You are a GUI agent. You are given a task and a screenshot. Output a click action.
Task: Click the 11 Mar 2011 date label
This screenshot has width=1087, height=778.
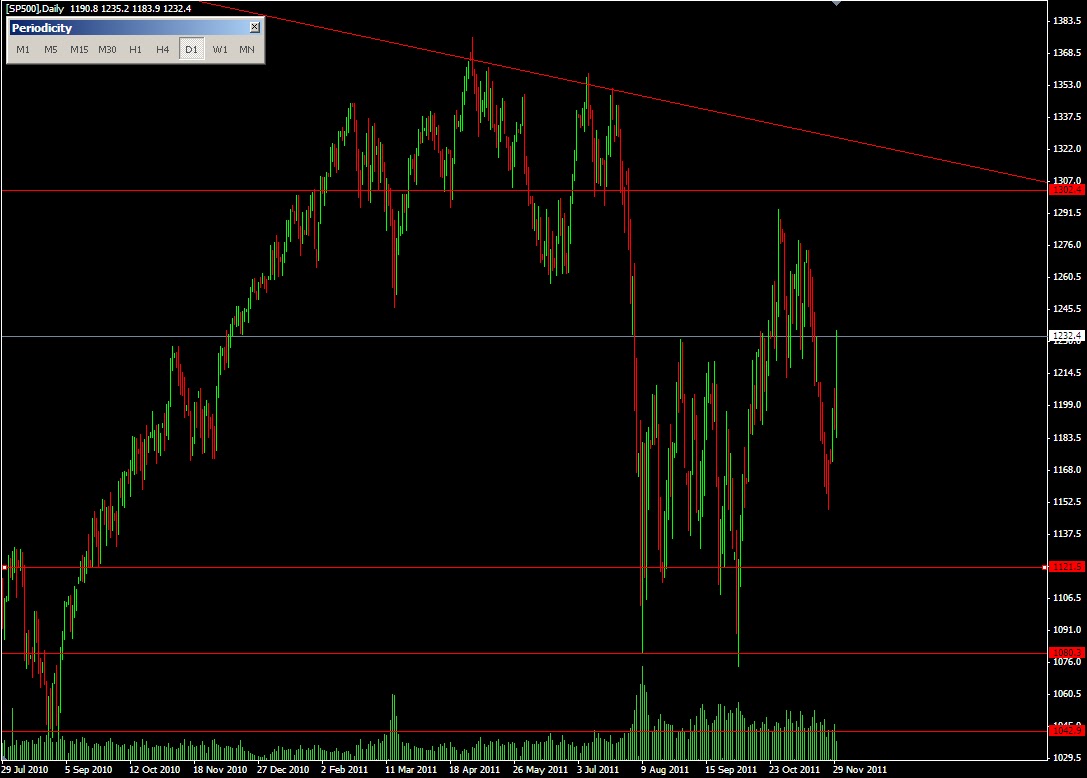[x=411, y=769]
